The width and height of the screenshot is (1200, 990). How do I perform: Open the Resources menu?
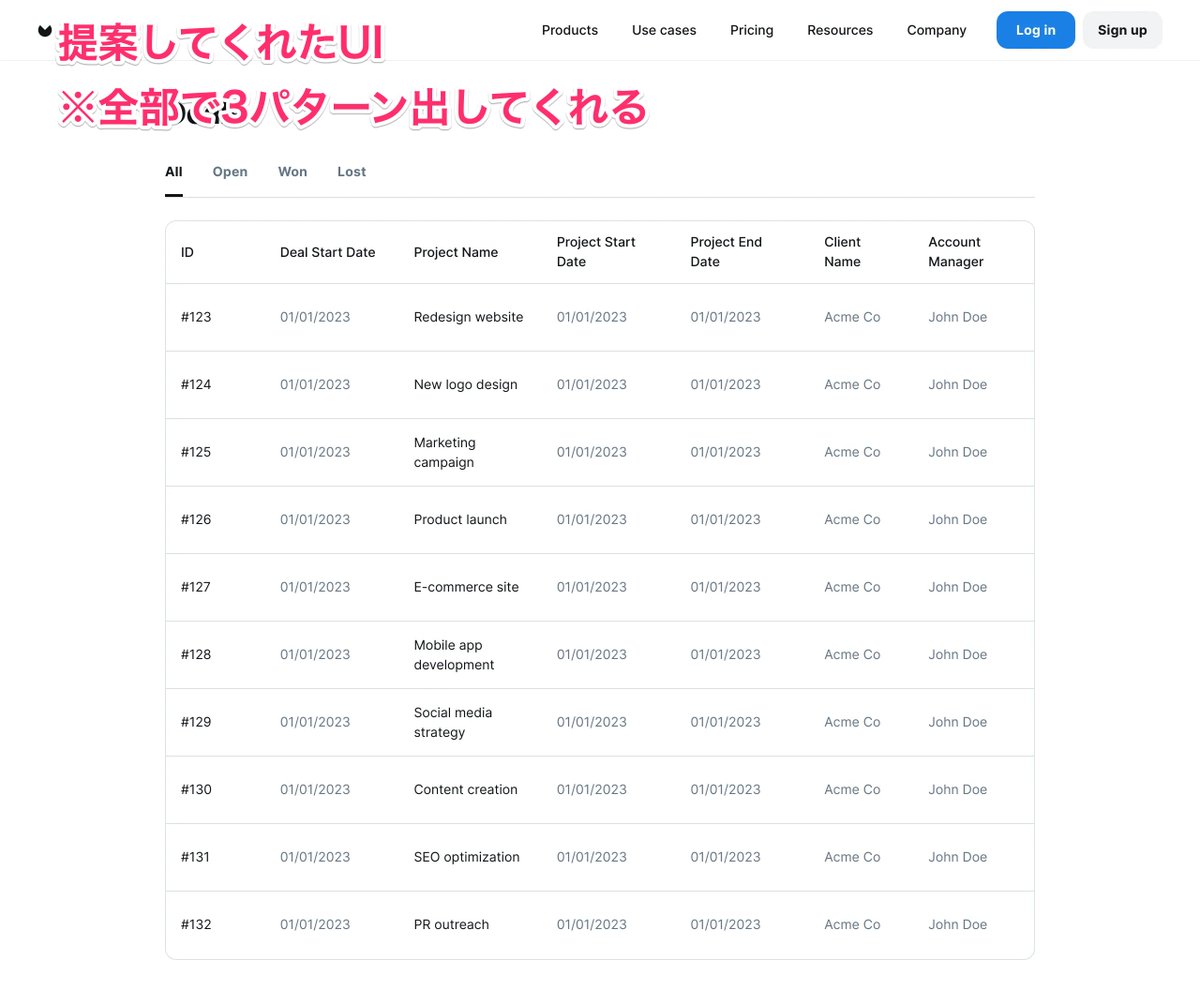840,30
